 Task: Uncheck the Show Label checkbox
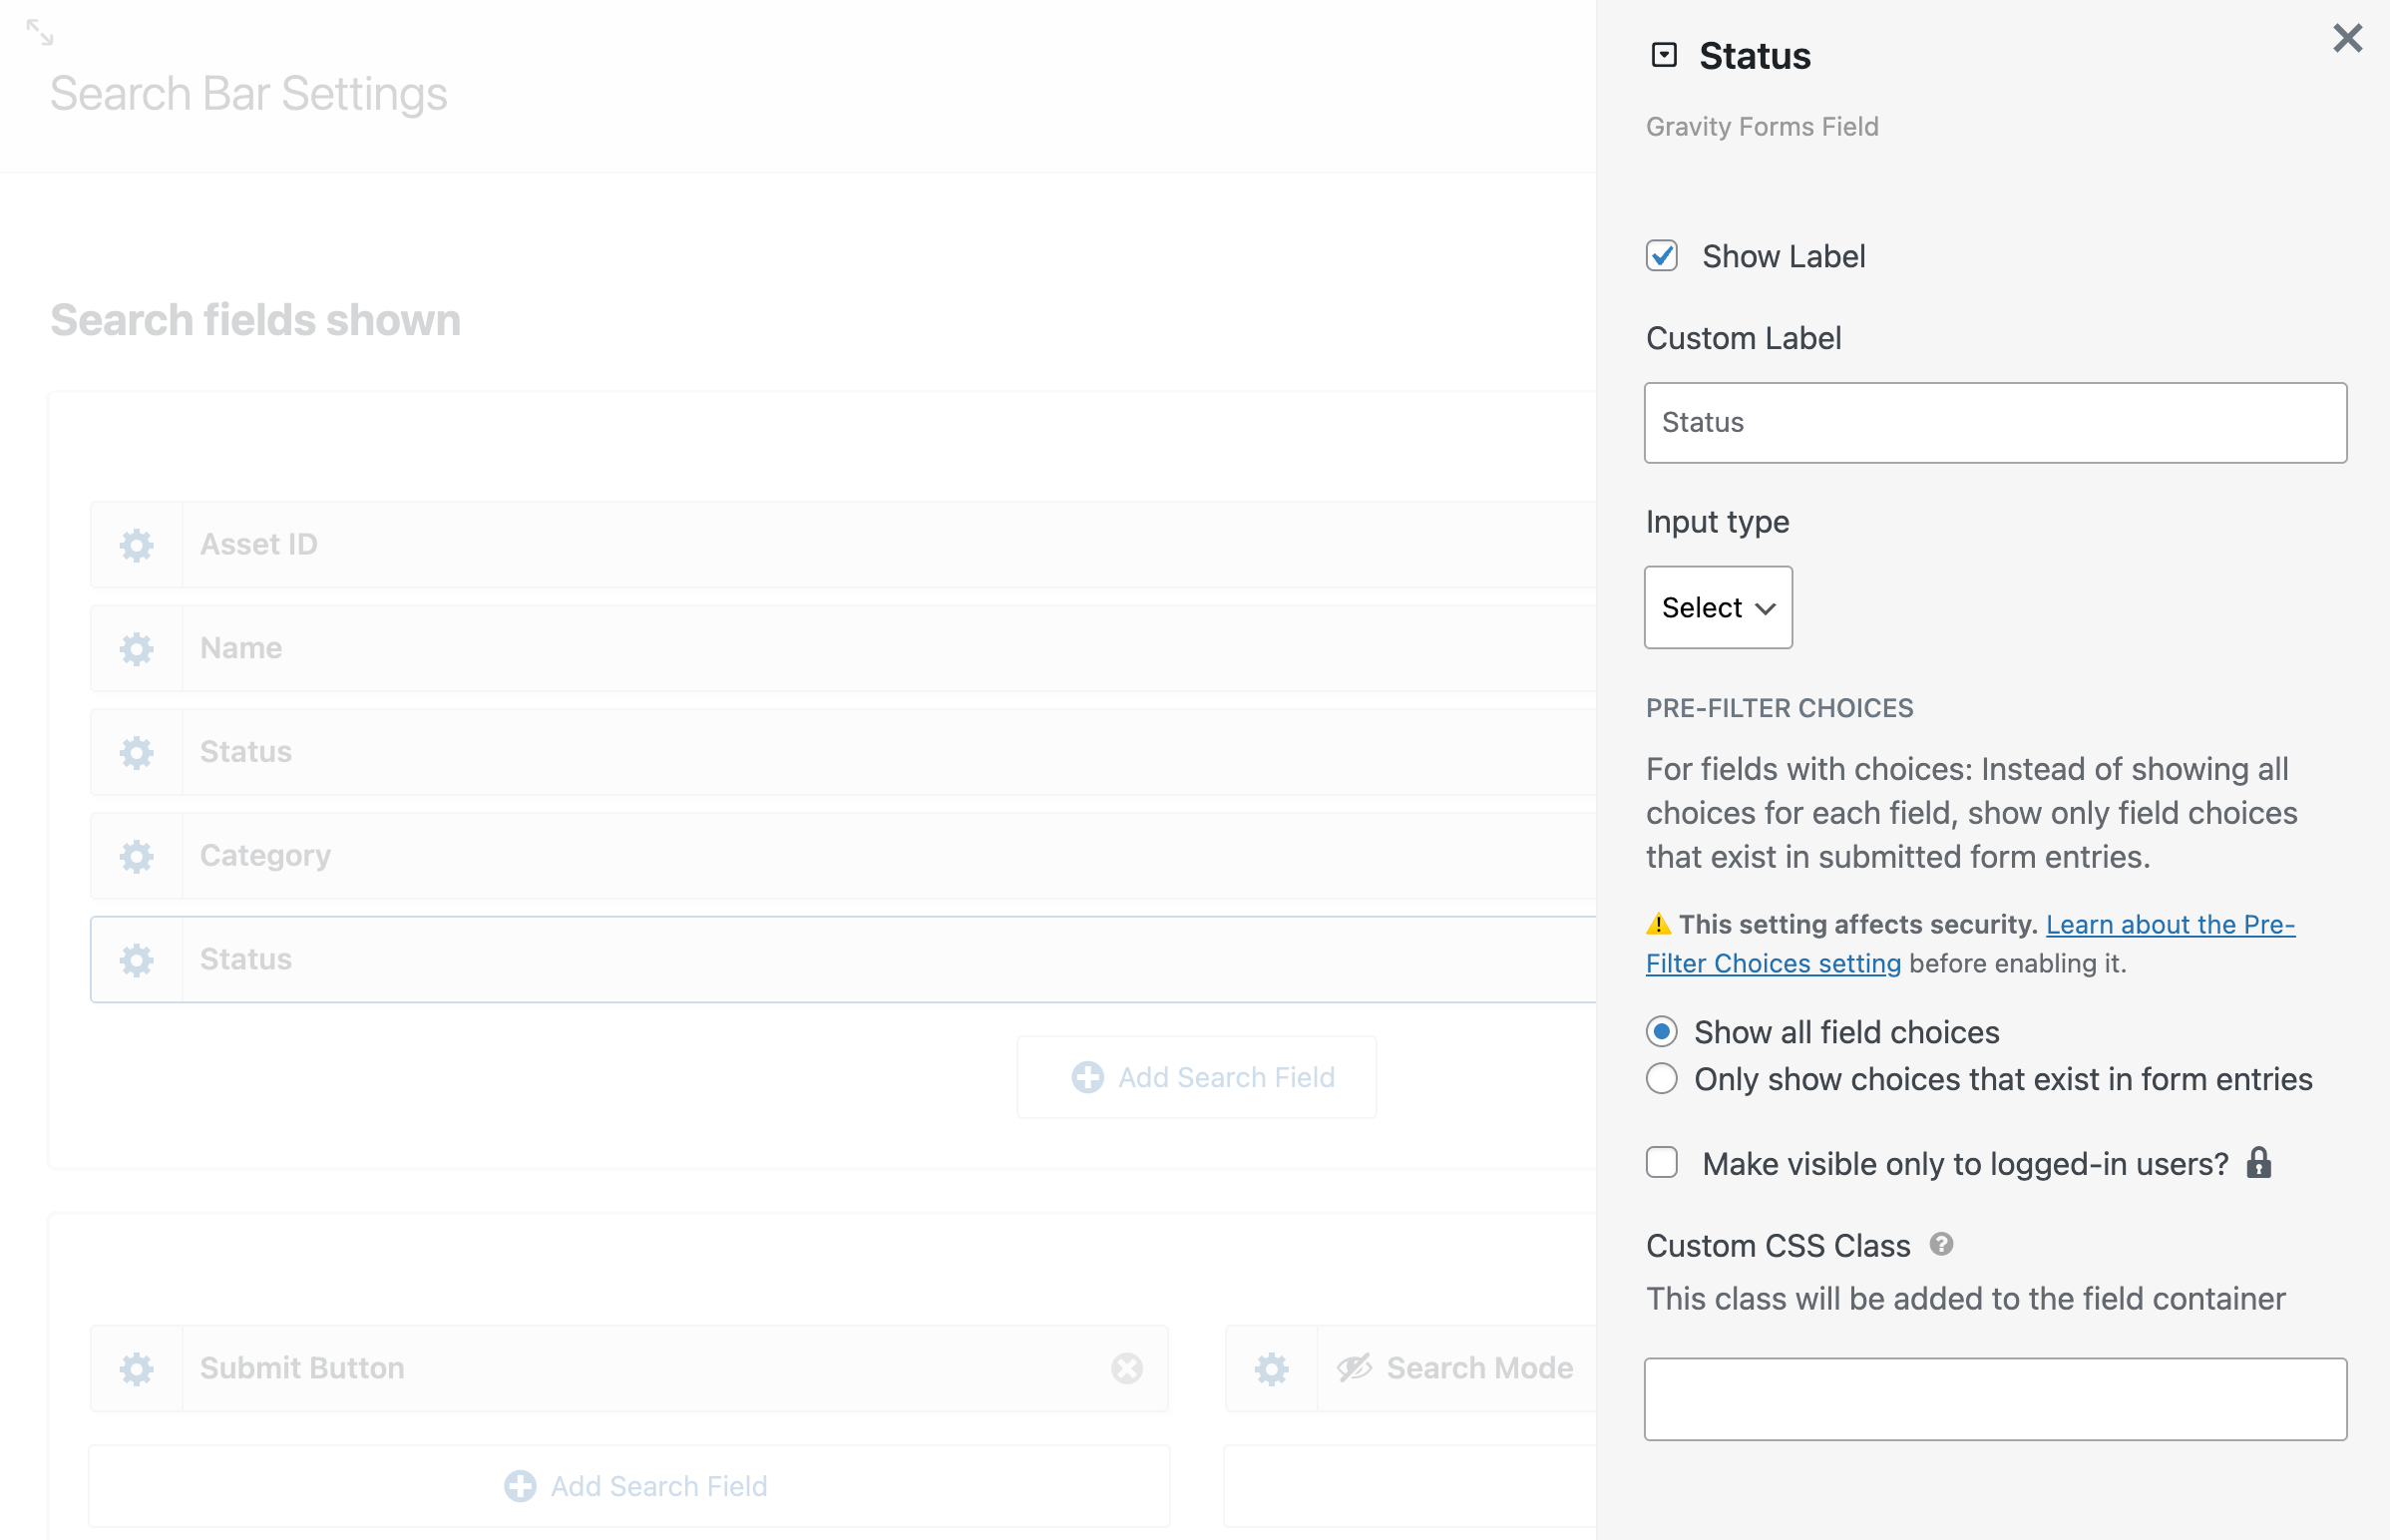1662,256
